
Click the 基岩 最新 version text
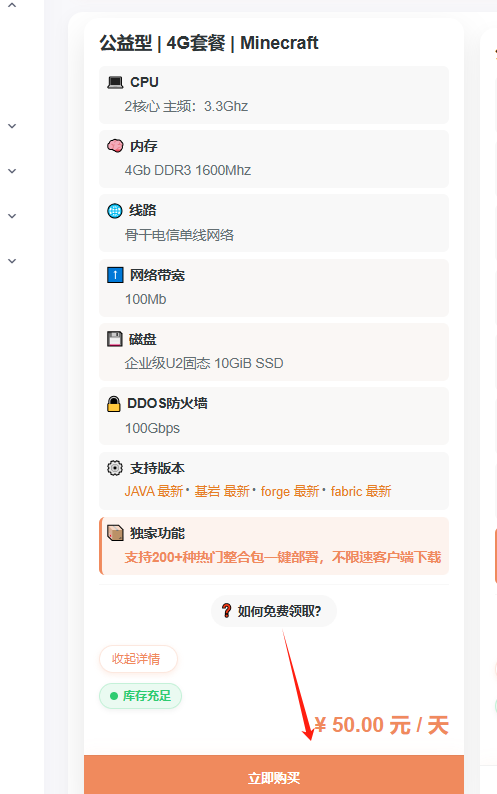pyautogui.click(x=222, y=491)
